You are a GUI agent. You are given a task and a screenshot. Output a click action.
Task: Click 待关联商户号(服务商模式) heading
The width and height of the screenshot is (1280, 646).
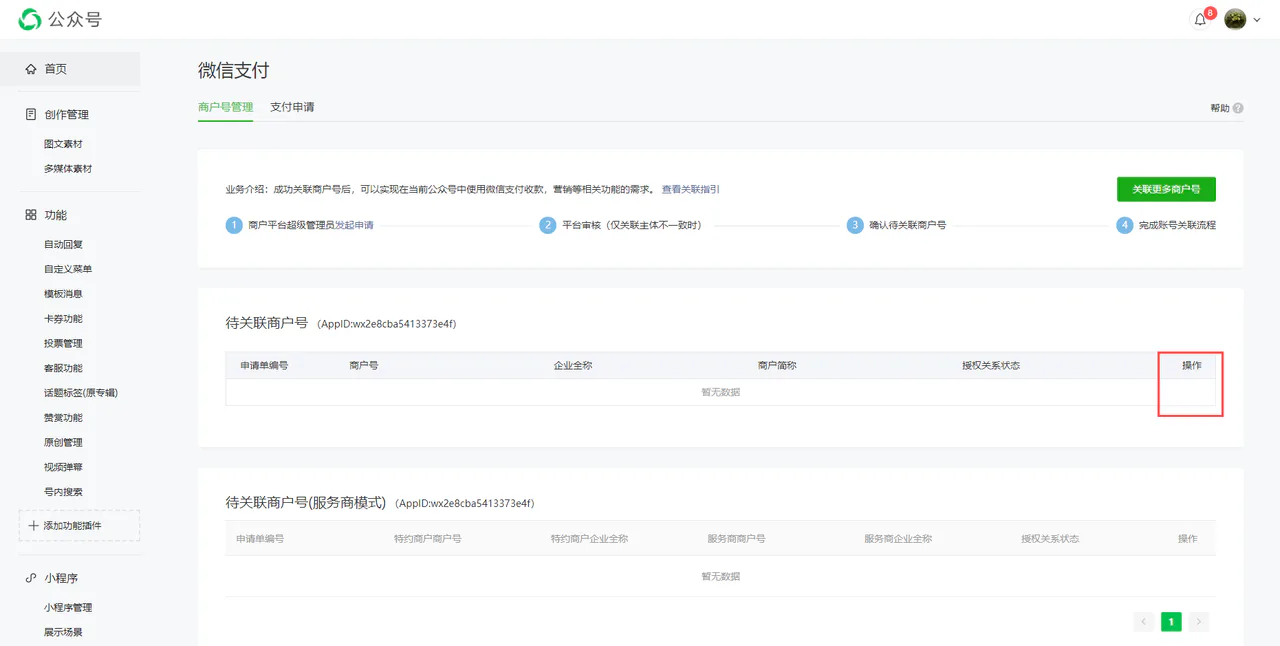(x=306, y=502)
